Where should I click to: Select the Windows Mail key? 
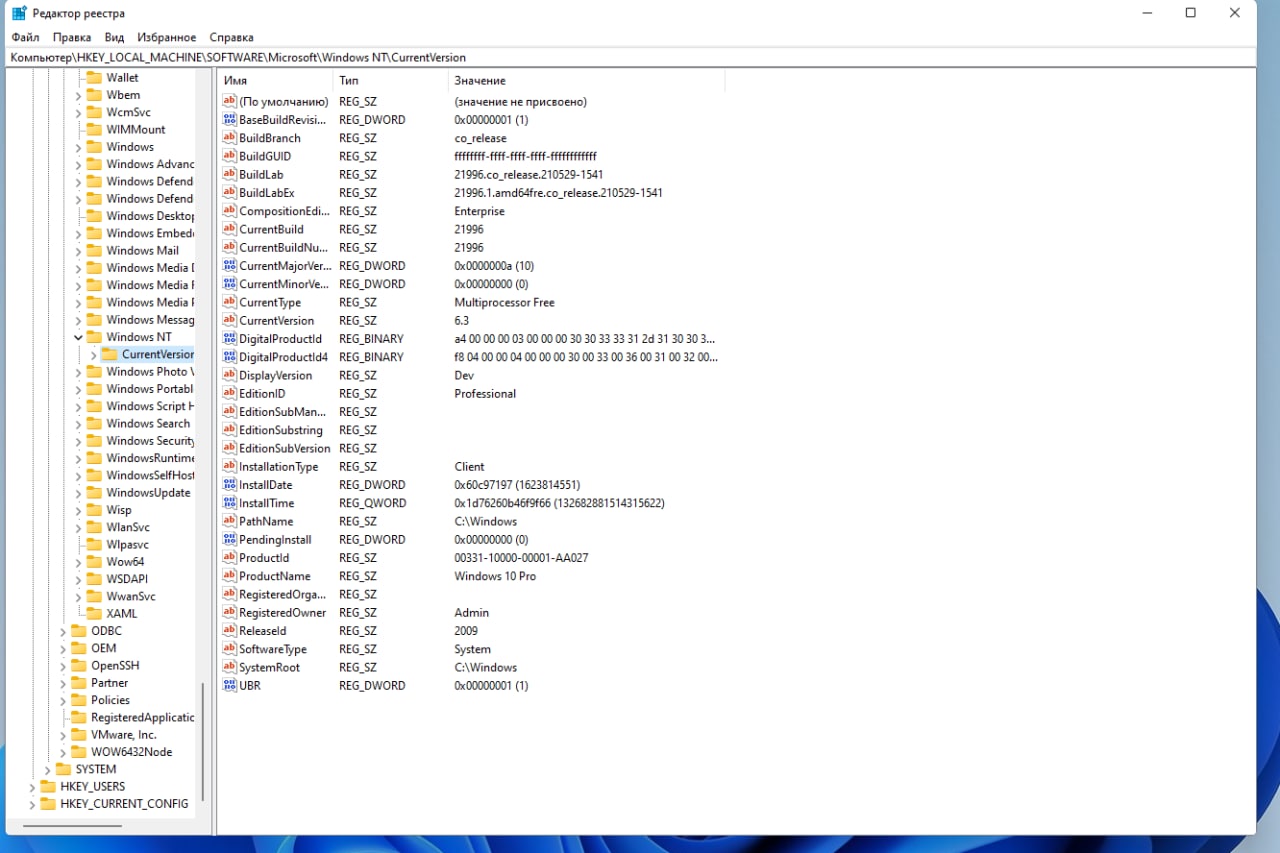142,250
